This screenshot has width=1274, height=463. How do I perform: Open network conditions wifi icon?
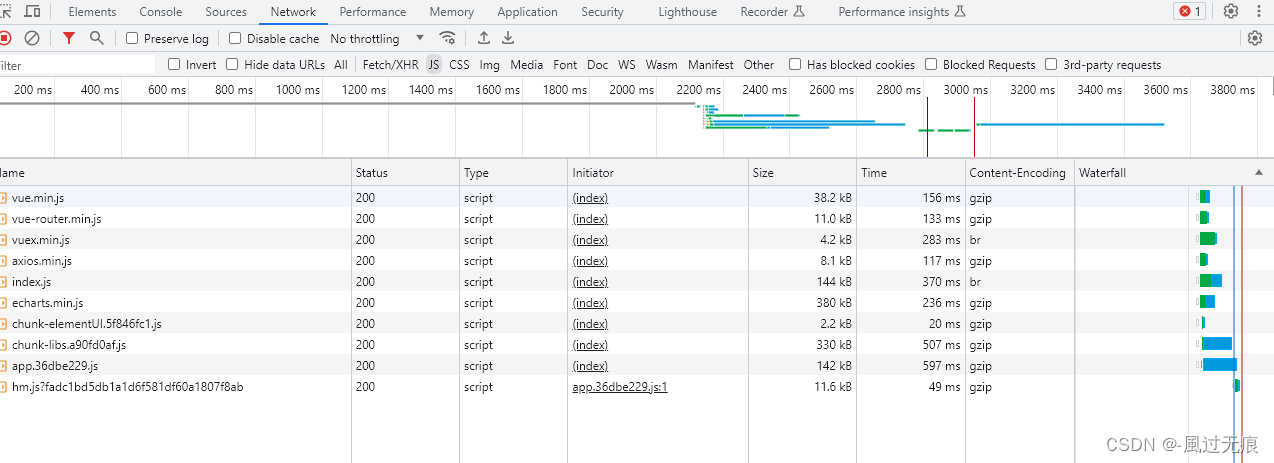coord(448,38)
